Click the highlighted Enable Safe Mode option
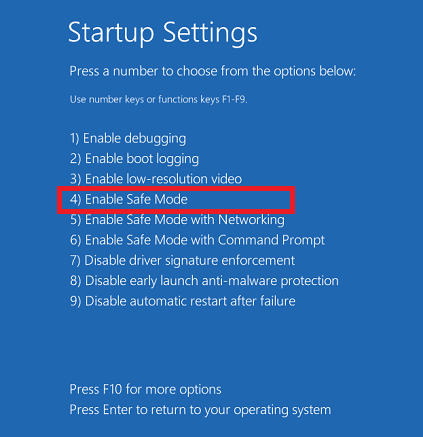This screenshot has height=437, width=423. [x=129, y=199]
